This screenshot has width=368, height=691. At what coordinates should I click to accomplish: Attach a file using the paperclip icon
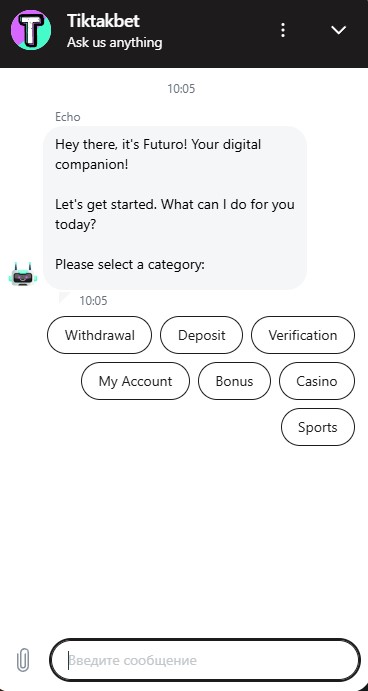pos(23,660)
